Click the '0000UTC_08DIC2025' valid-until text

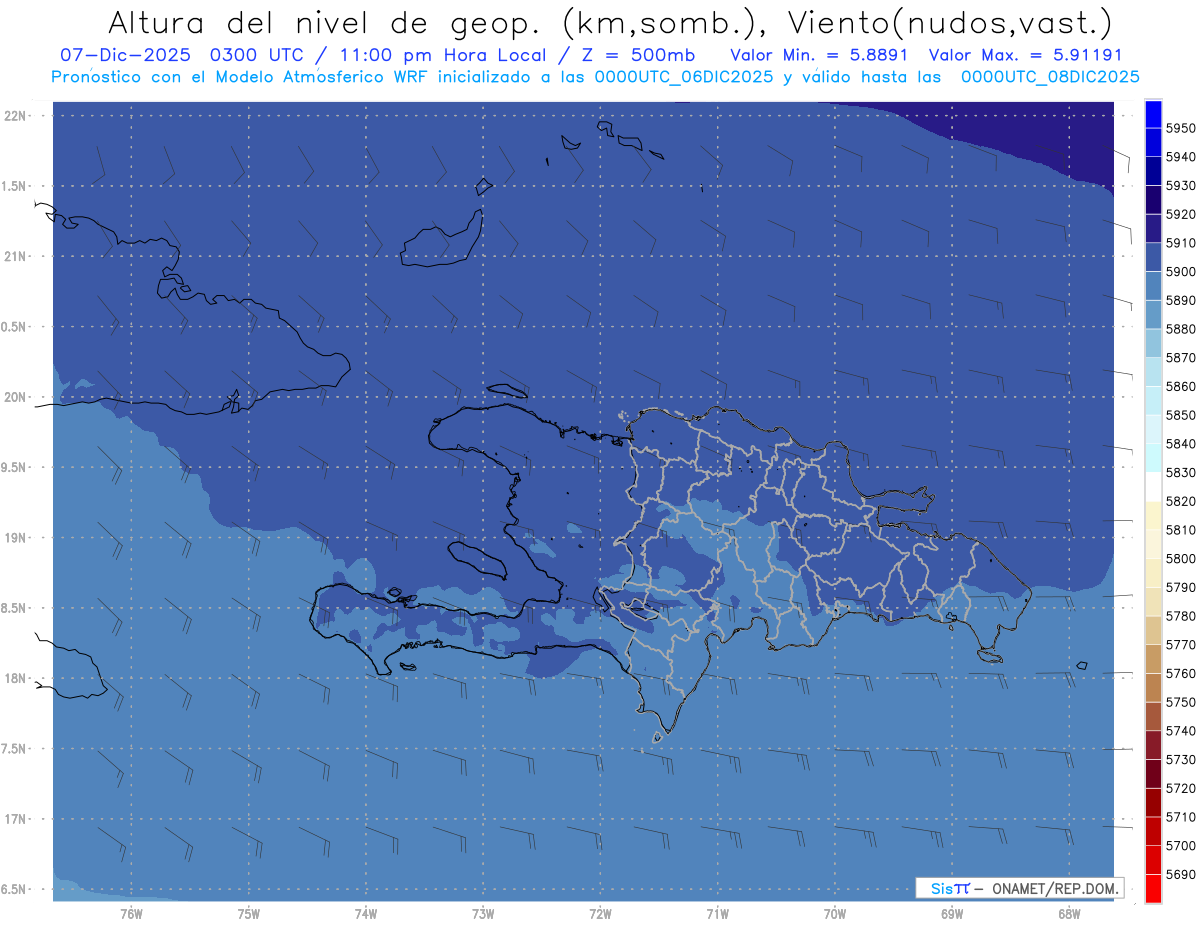(1049, 77)
